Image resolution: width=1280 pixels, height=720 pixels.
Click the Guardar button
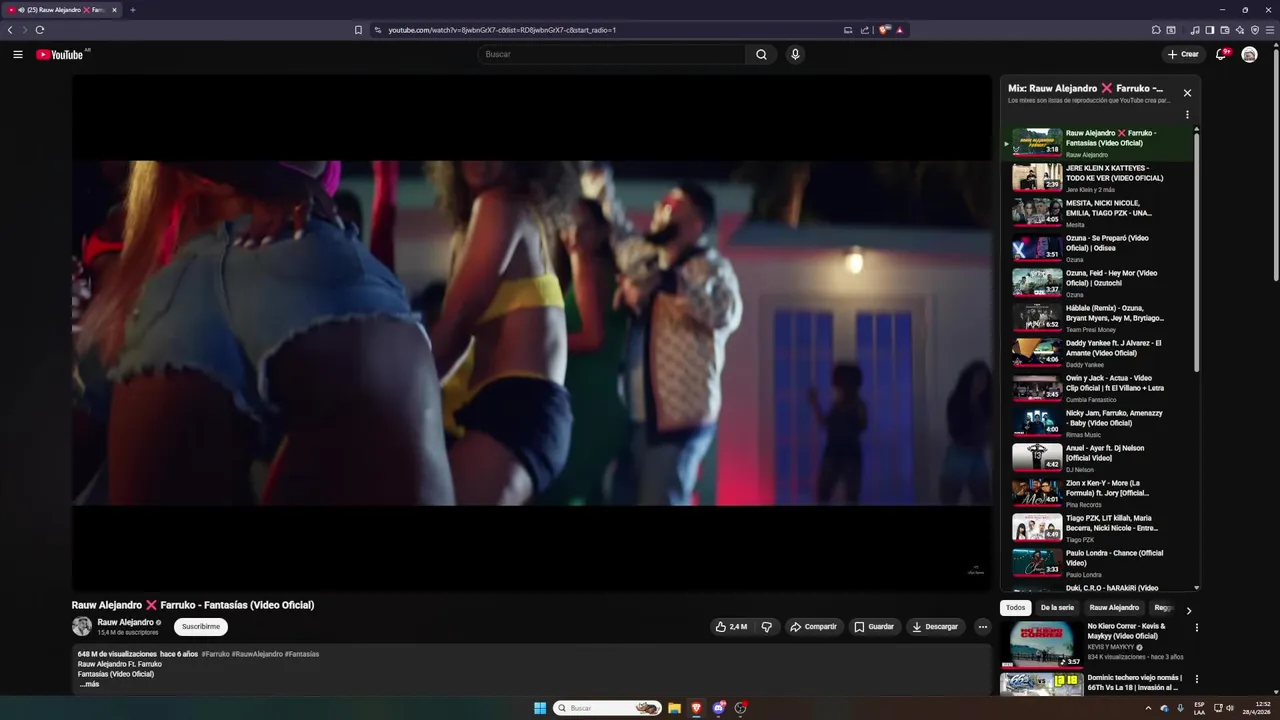pos(874,627)
